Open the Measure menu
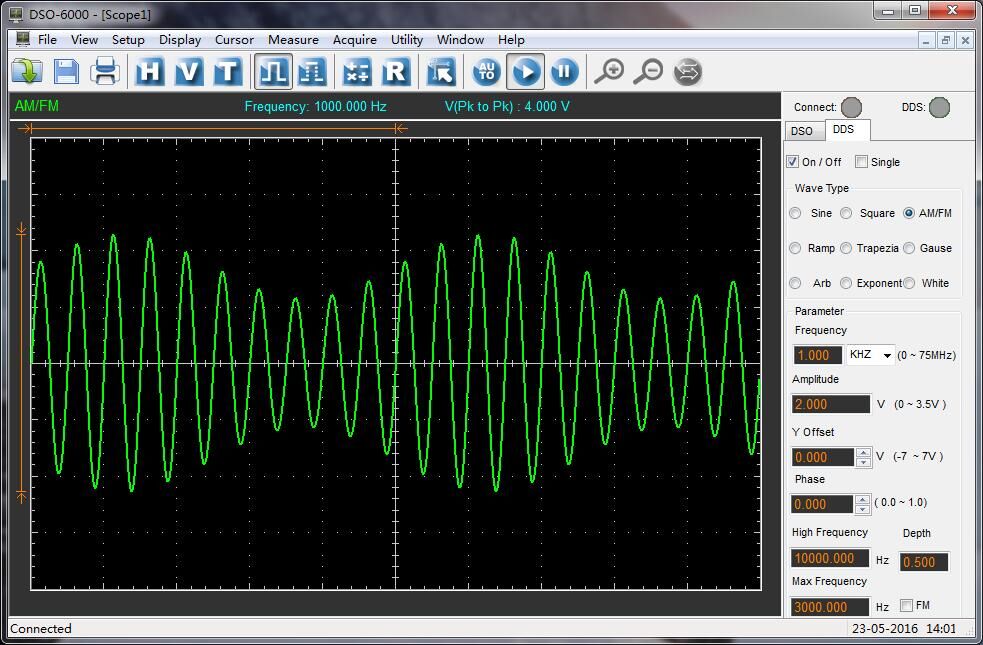The width and height of the screenshot is (983, 645). (x=293, y=40)
